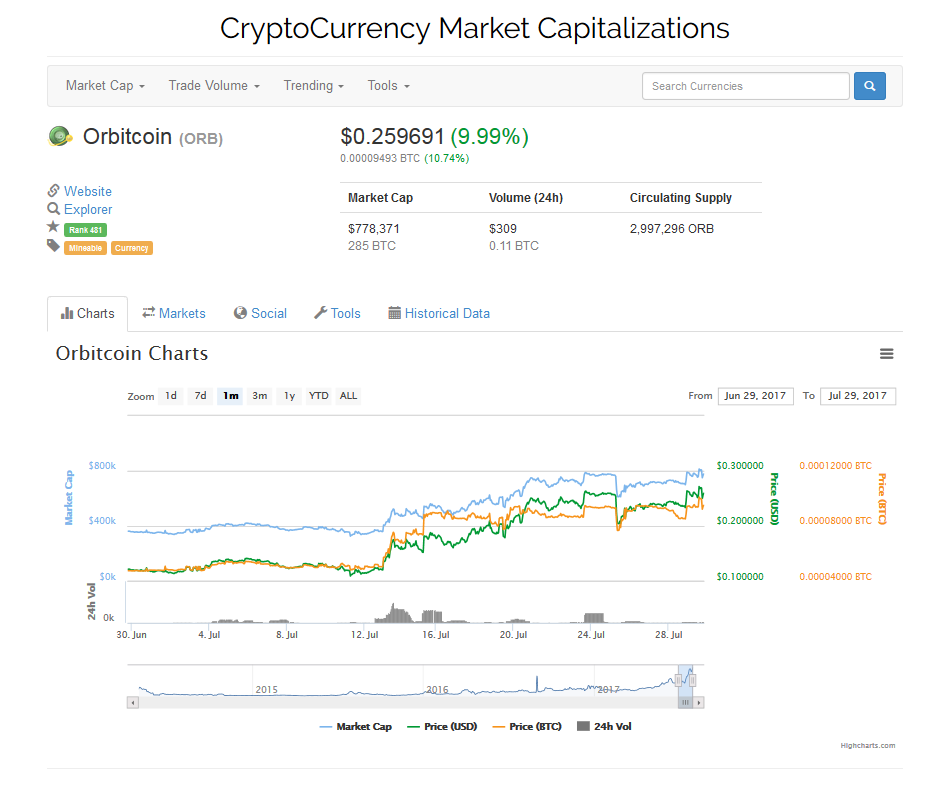Click the CryptoCurrency Market Capitalizations title
This screenshot has height=791, width=947.
coord(475,28)
